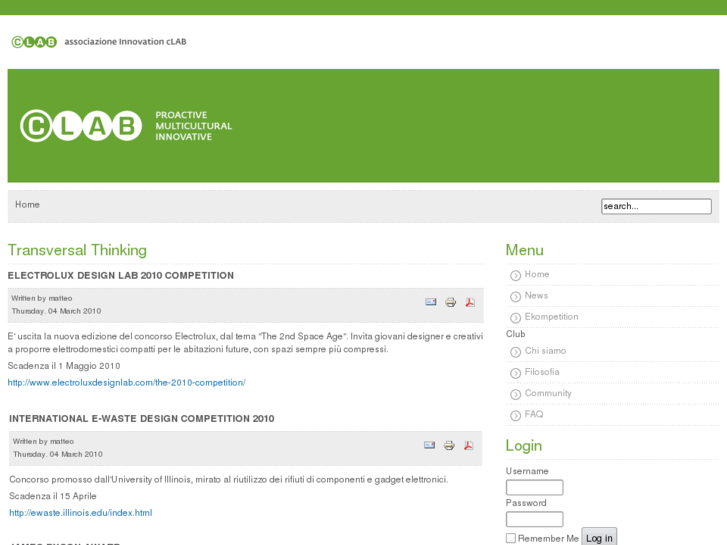
Task: Click the arrow icon beside Home in the Menu
Action: tap(516, 276)
